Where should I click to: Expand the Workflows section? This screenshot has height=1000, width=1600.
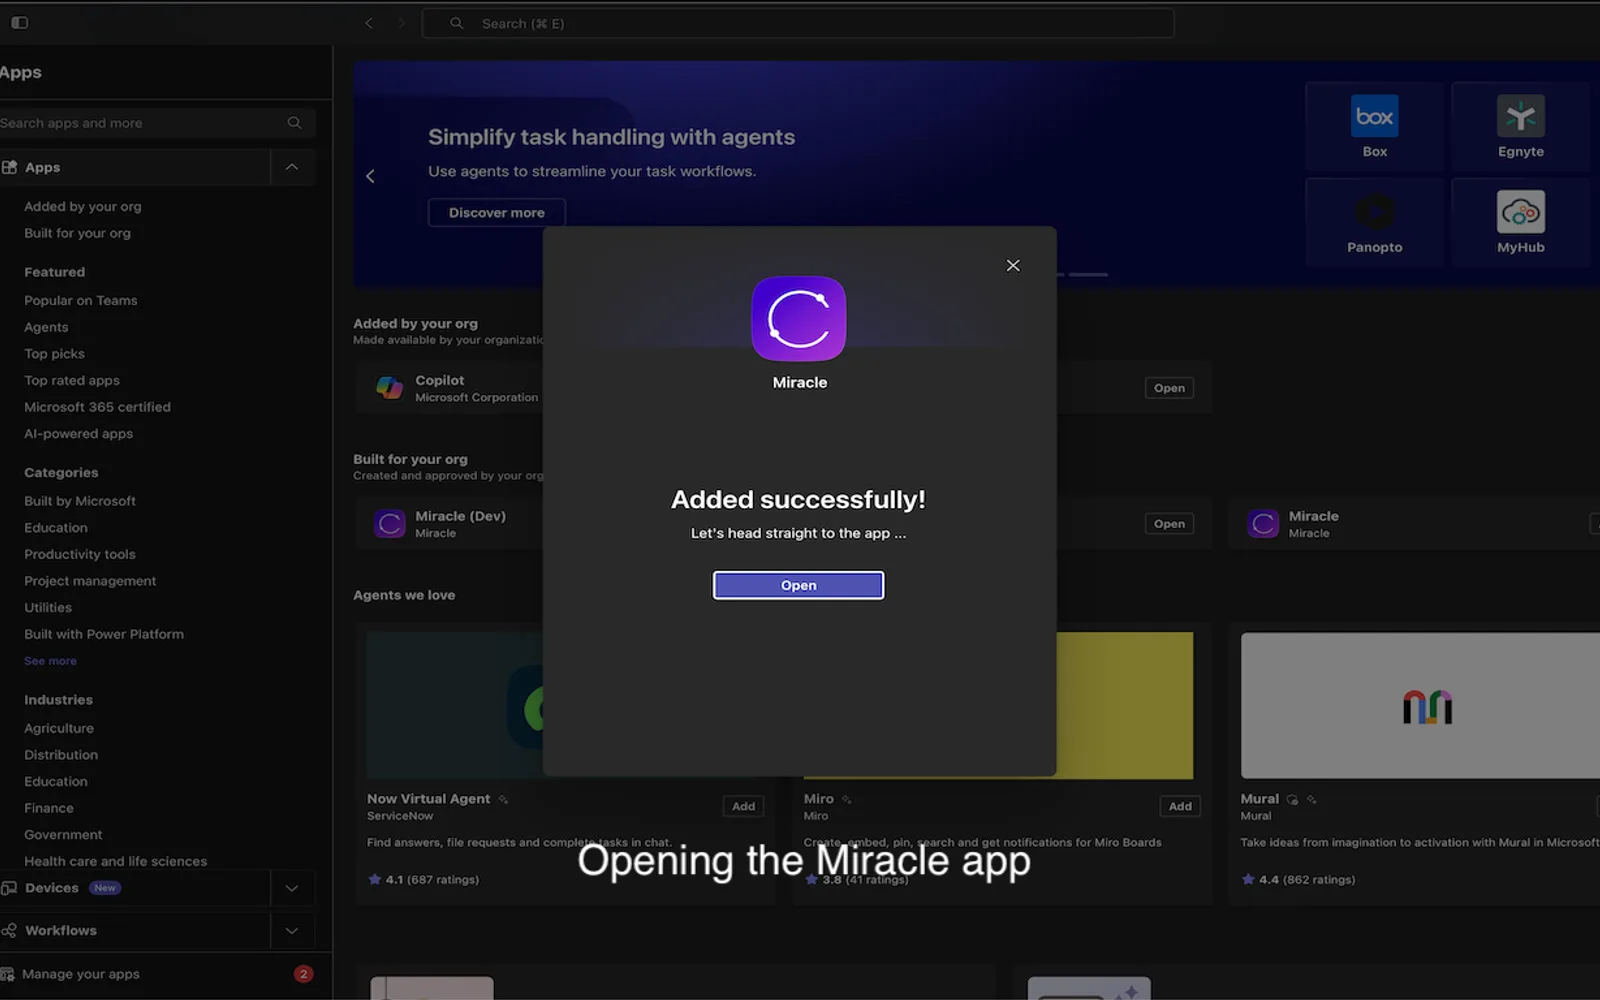coord(292,930)
